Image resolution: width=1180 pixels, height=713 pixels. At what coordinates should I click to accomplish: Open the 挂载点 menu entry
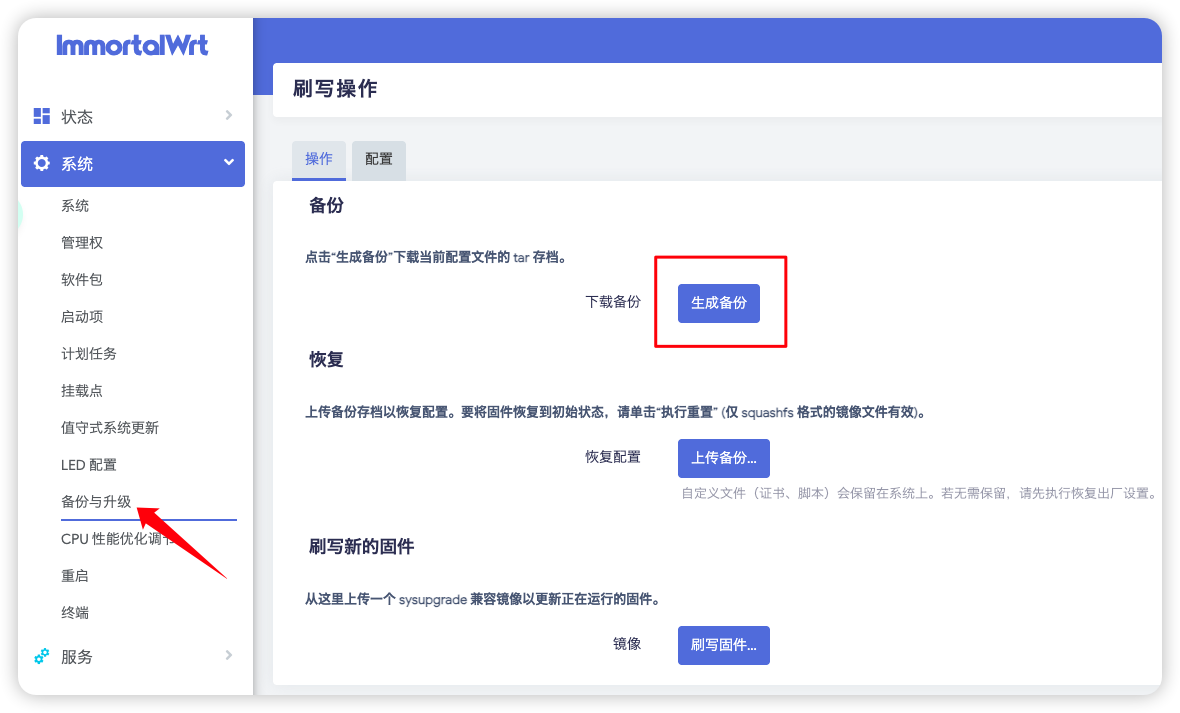click(82, 391)
